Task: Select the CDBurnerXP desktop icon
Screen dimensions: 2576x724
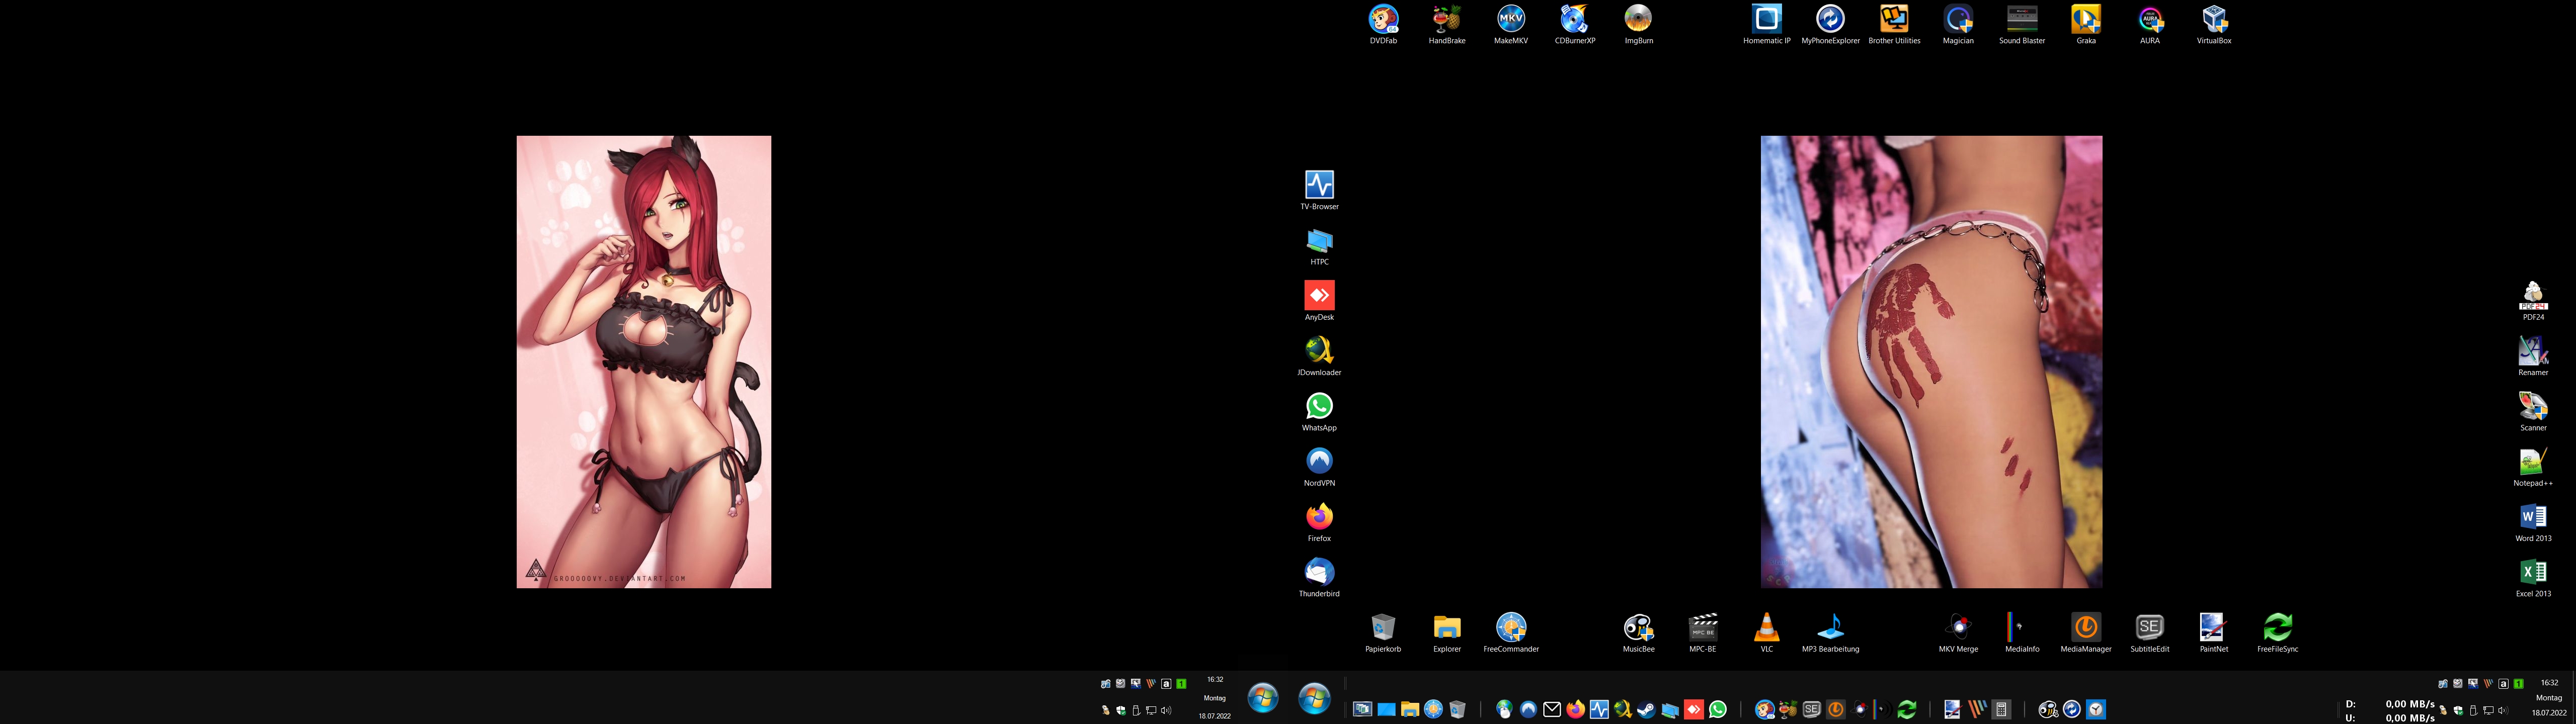Action: (1575, 24)
